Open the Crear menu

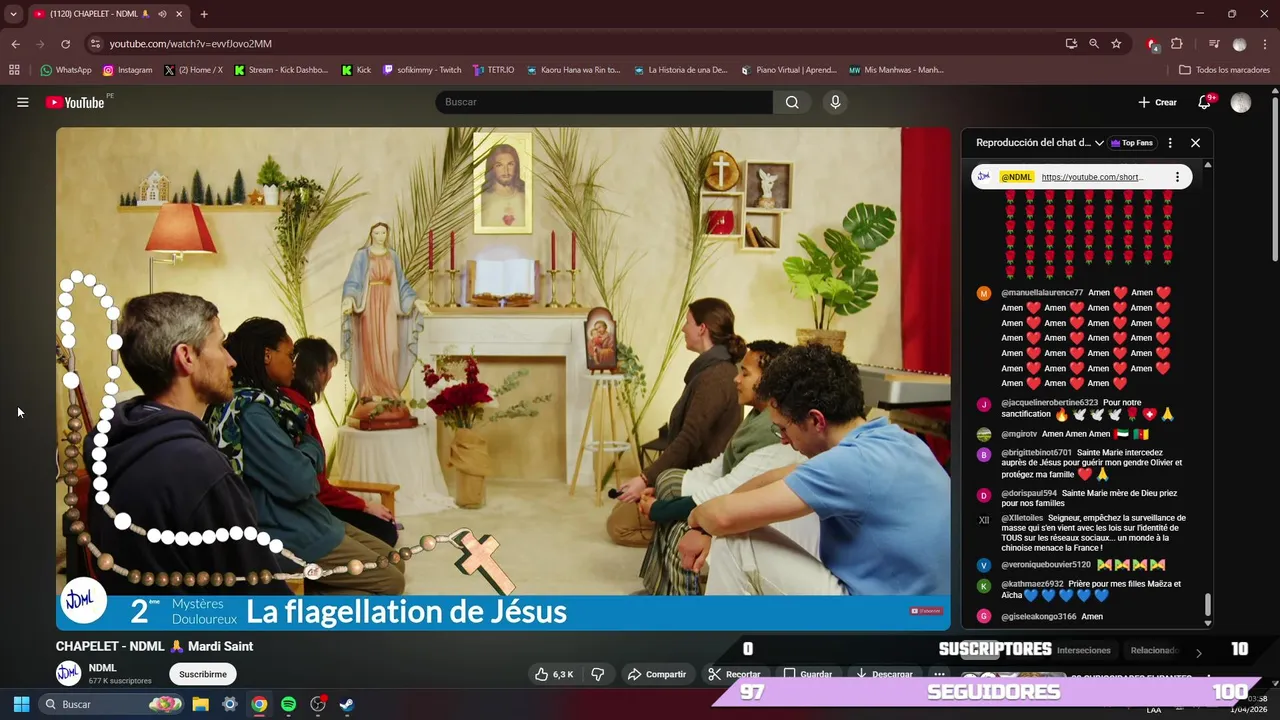[1157, 102]
